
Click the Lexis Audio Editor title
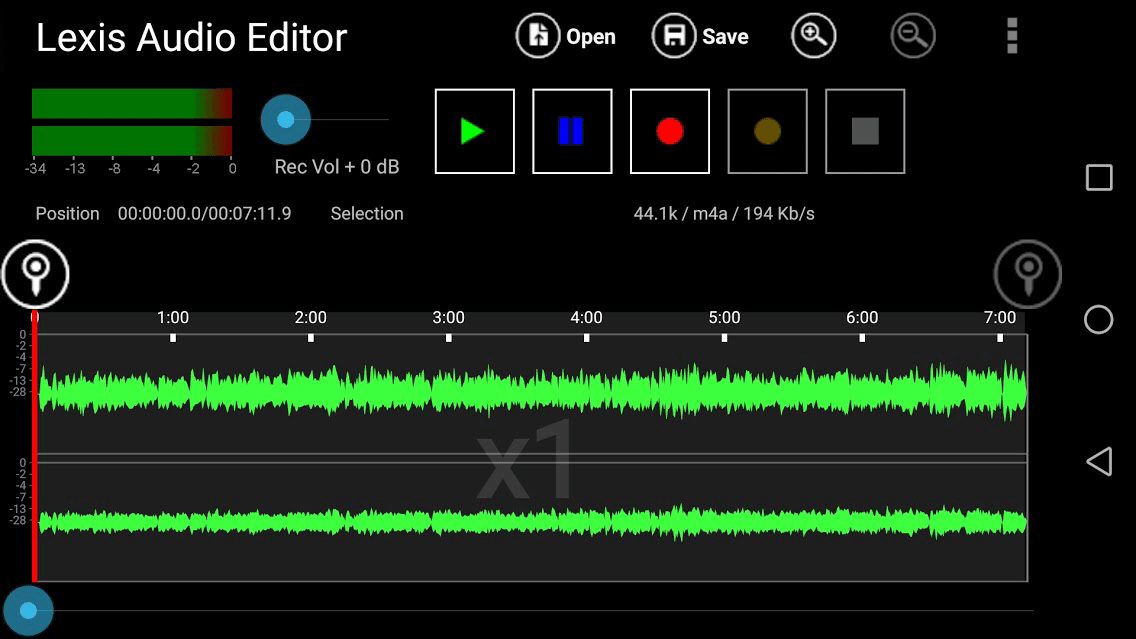point(191,38)
